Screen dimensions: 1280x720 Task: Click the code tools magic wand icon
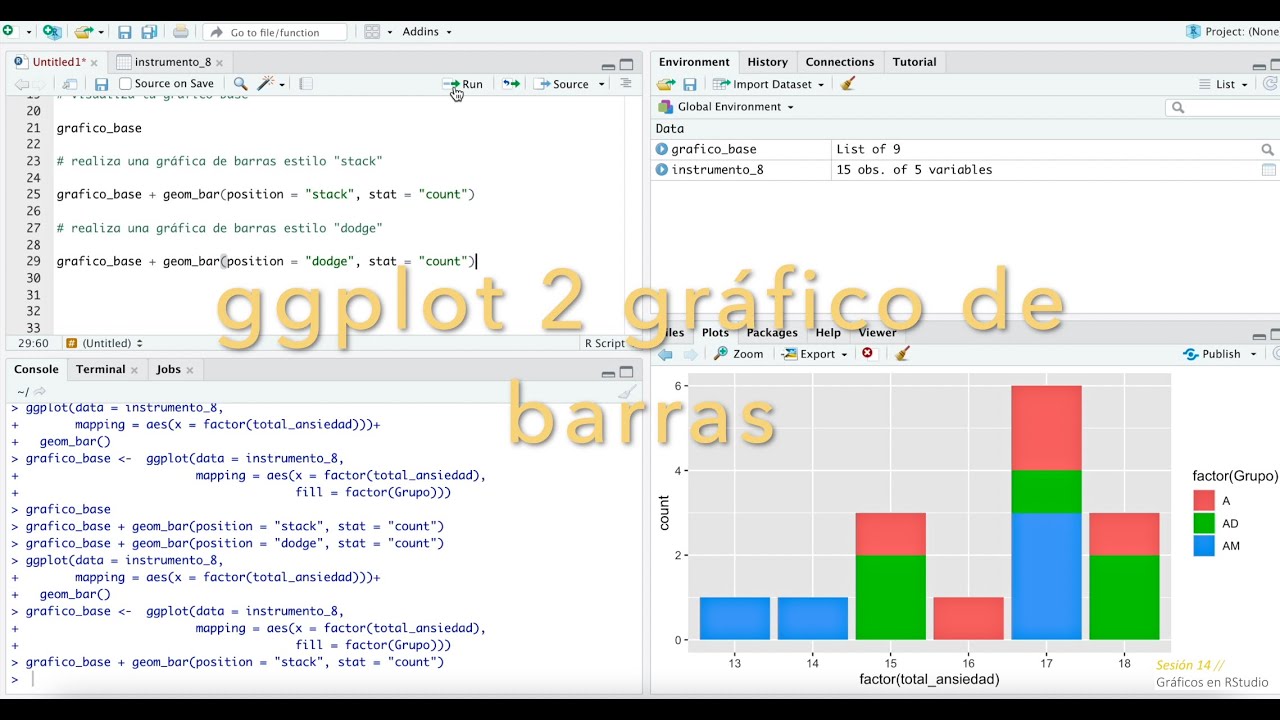pyautogui.click(x=267, y=84)
